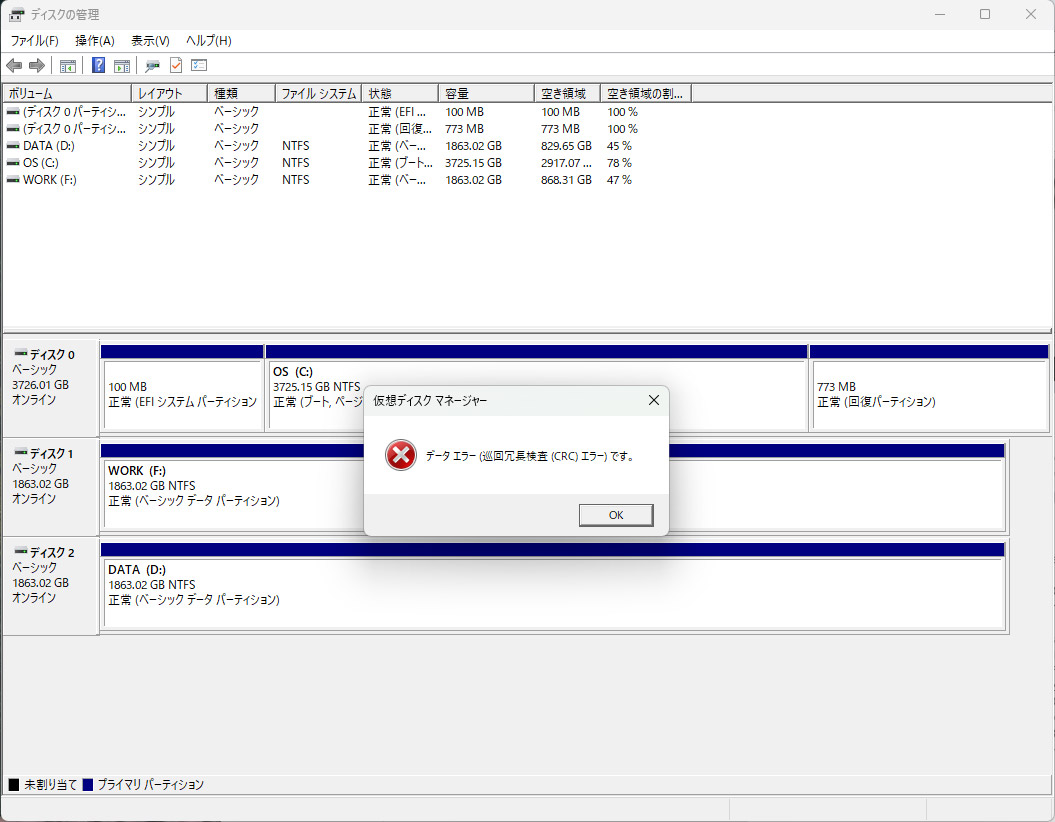This screenshot has width=1055, height=822.
Task: Select the DATA (D:) partition block on ディスク 2
Action: pyautogui.click(x=552, y=593)
